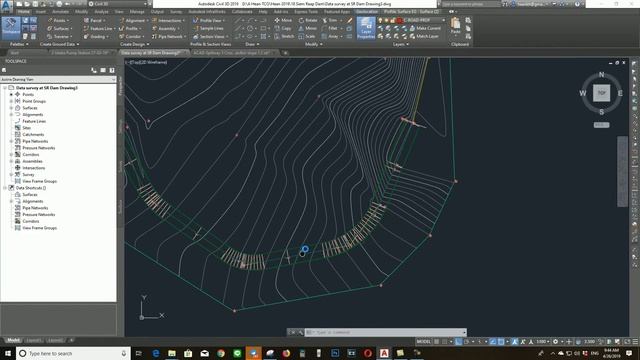
Task: Open the Layer Properties manager
Action: click(x=366, y=28)
